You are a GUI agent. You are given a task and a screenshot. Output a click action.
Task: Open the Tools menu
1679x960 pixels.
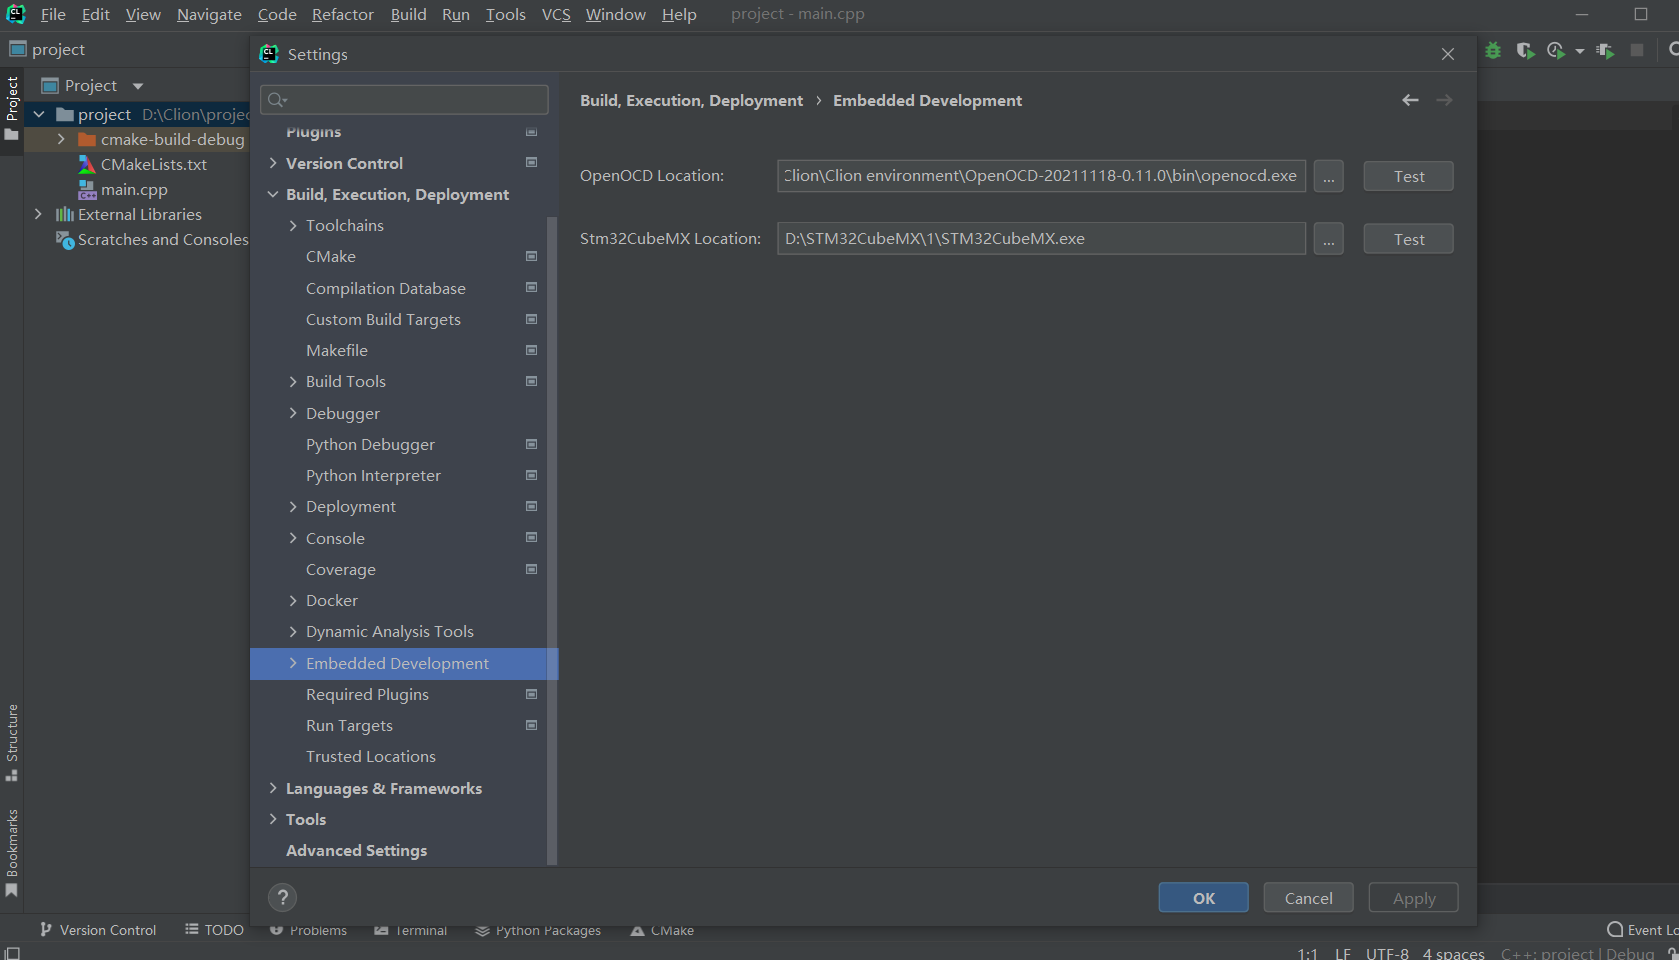click(505, 14)
